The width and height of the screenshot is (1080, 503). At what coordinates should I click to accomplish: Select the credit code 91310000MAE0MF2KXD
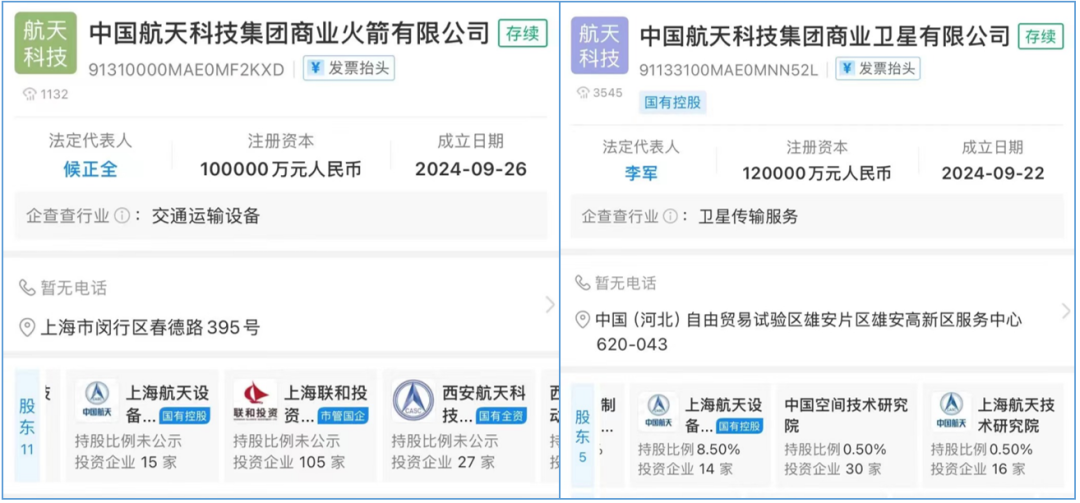point(186,70)
